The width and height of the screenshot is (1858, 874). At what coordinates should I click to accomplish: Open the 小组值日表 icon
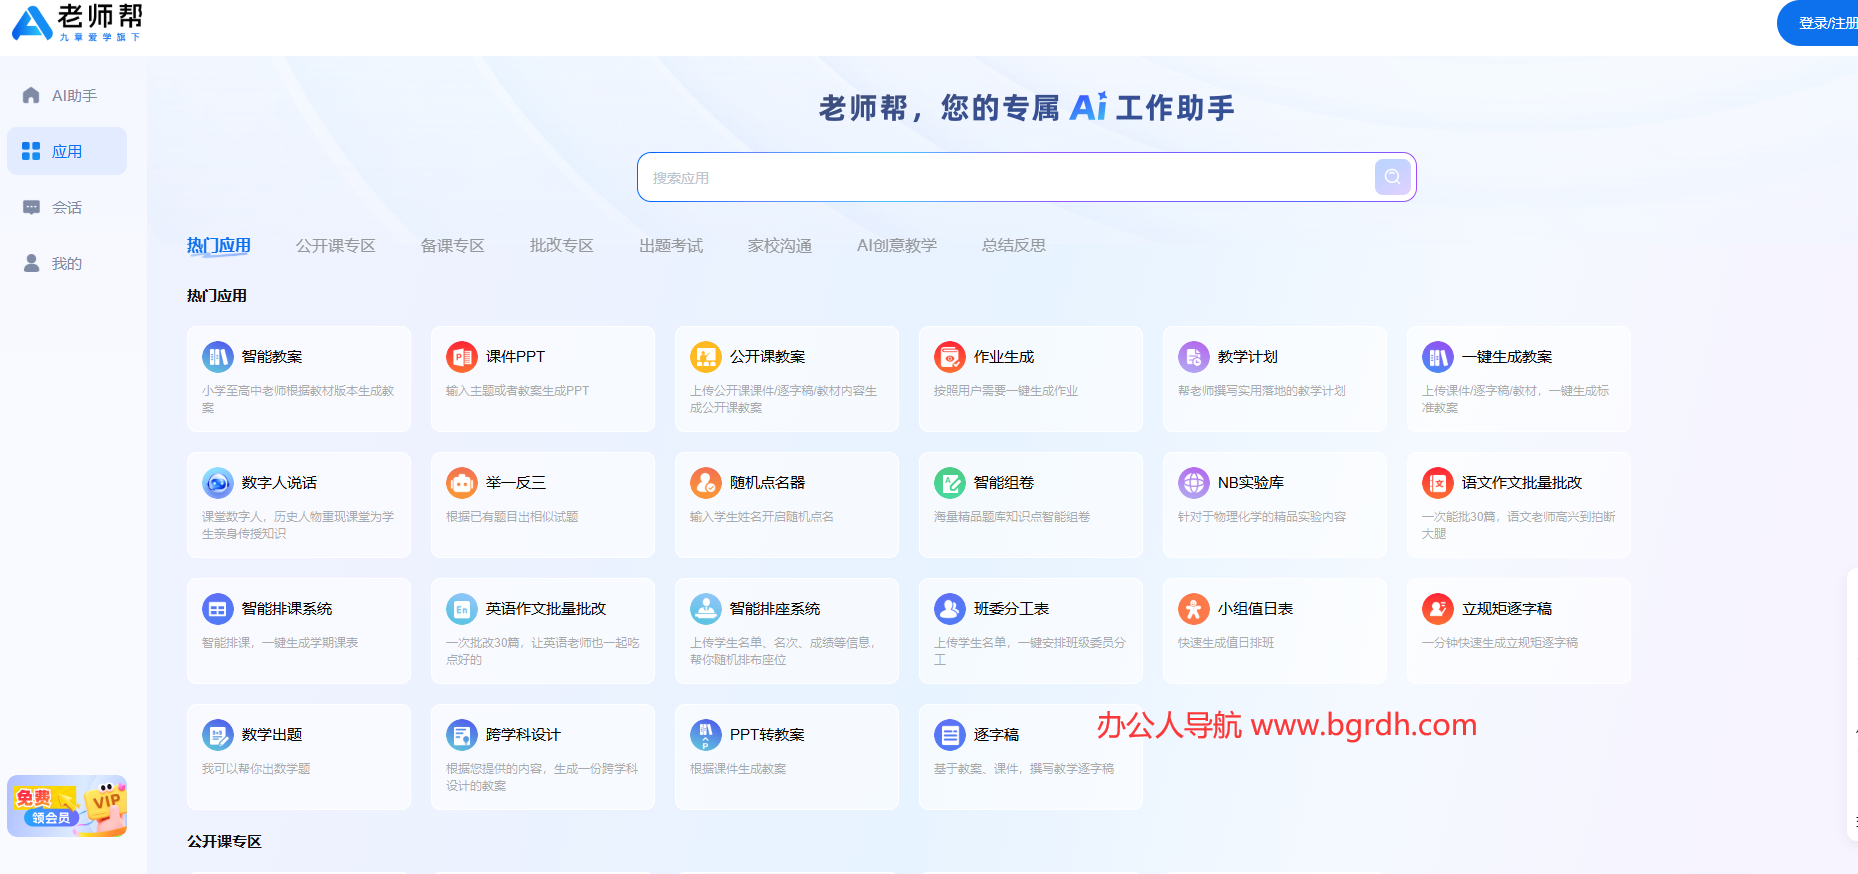click(1194, 609)
